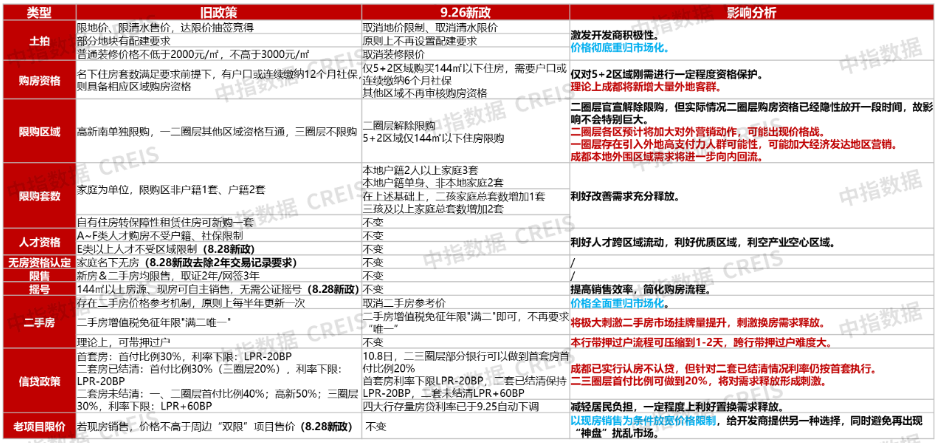This screenshot has width=938, height=443.
Task: Click text '提高销售效率，简化购房流程。'
Action: (641, 290)
